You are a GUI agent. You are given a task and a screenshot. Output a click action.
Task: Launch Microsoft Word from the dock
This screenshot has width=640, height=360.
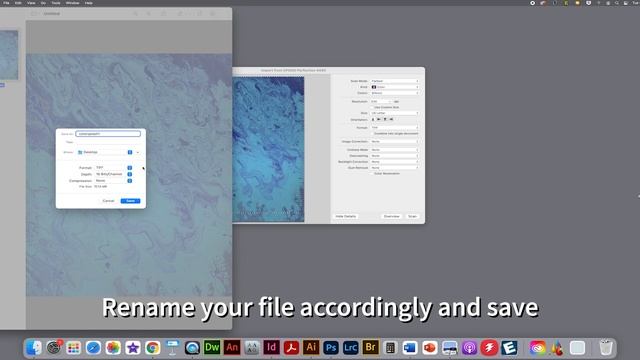click(410, 348)
